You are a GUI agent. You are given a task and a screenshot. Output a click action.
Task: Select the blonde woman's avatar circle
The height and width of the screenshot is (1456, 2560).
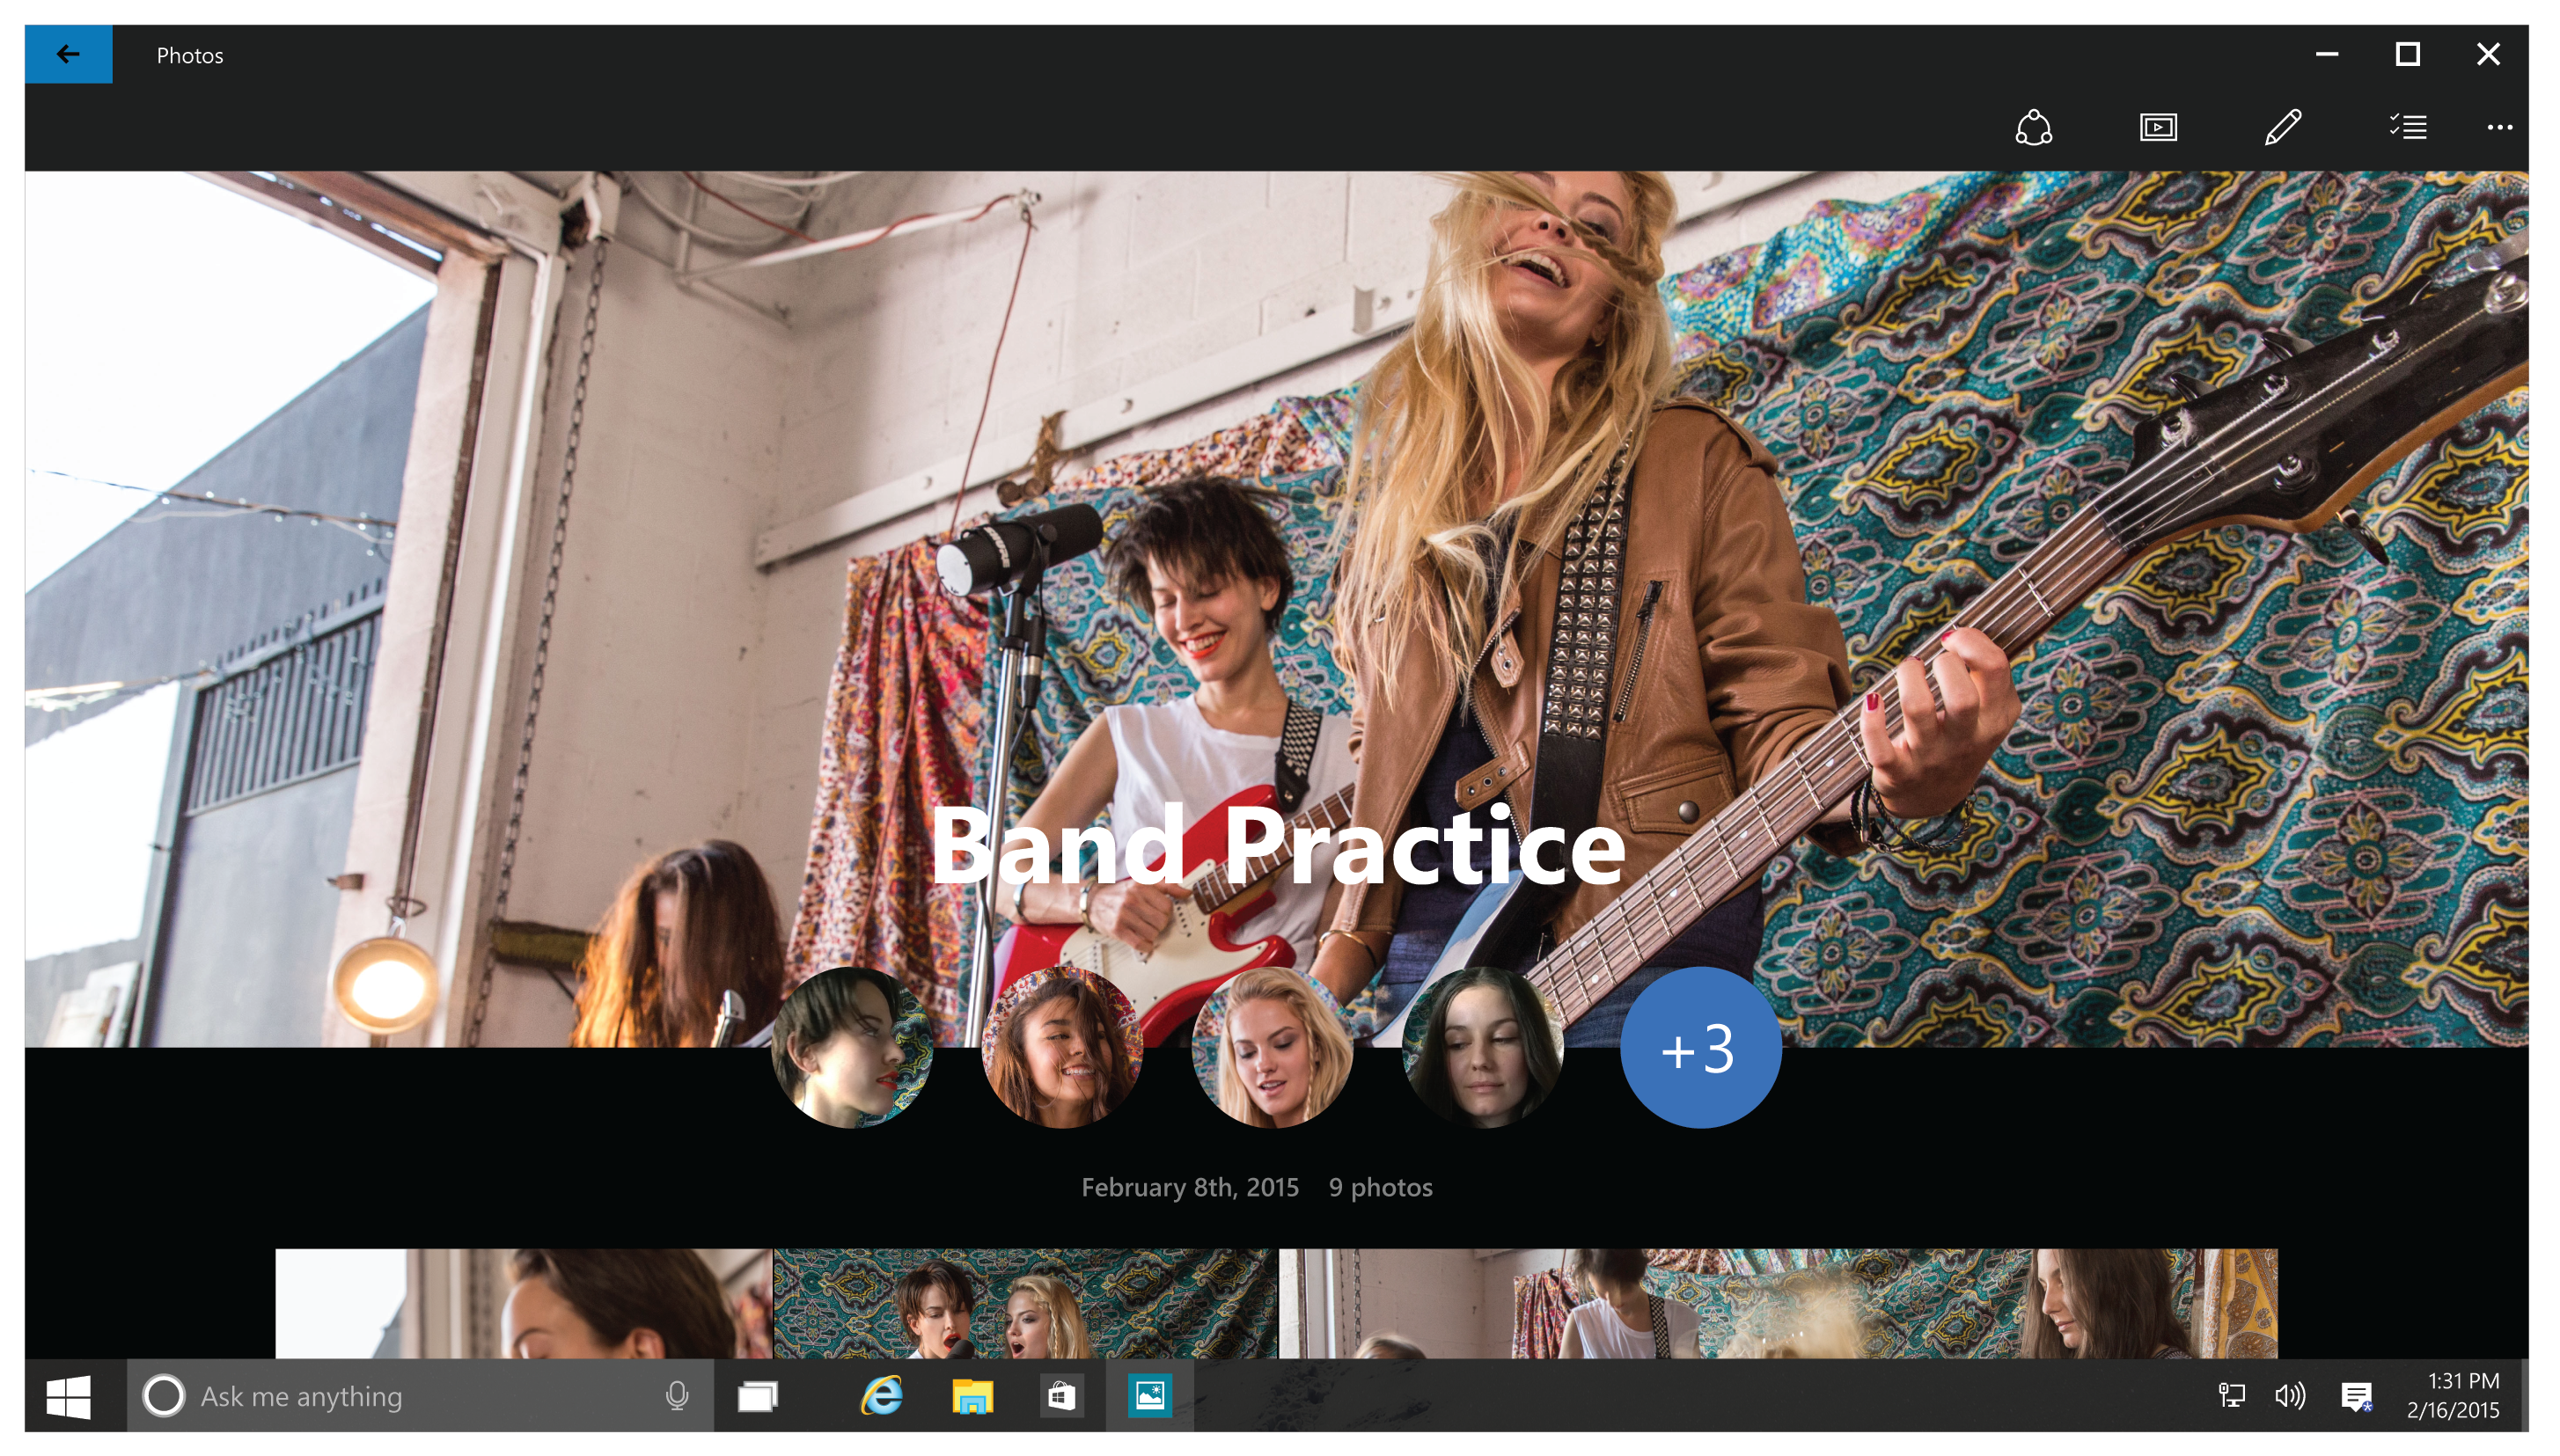click(1272, 1048)
